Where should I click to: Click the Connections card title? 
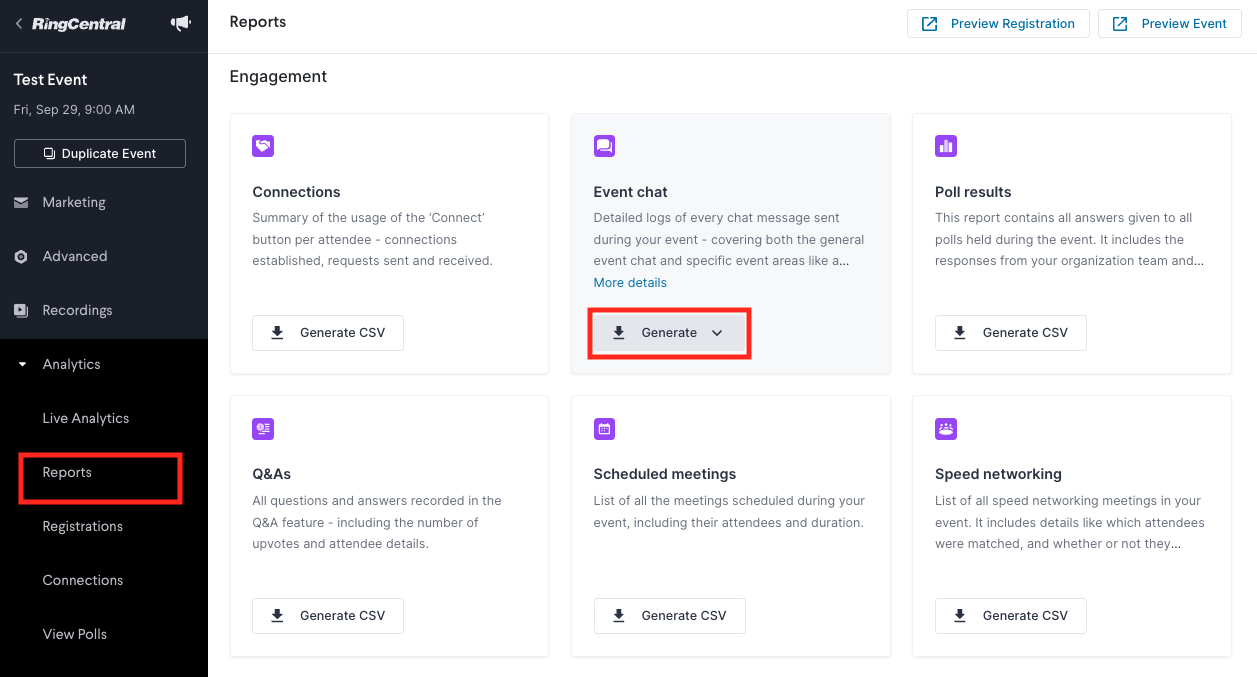[x=296, y=192]
